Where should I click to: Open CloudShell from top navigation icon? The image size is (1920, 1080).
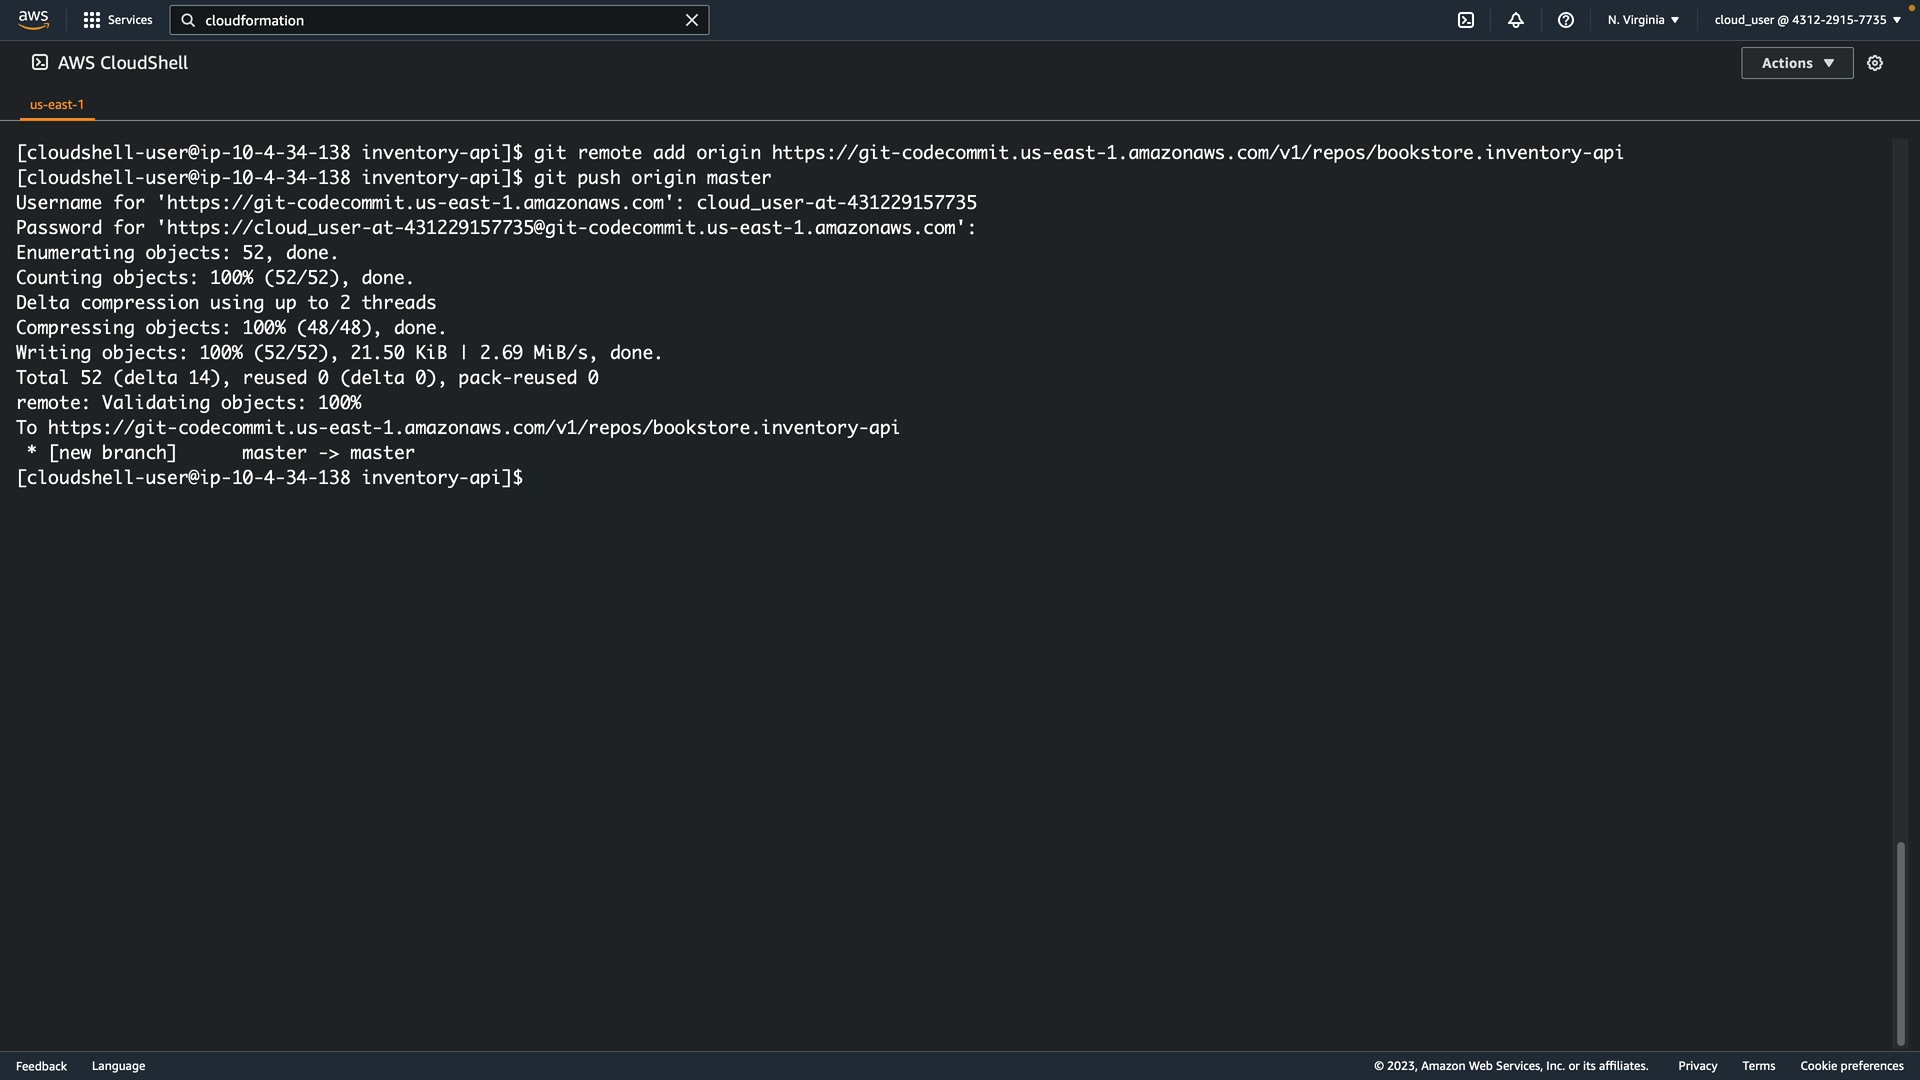point(1465,20)
